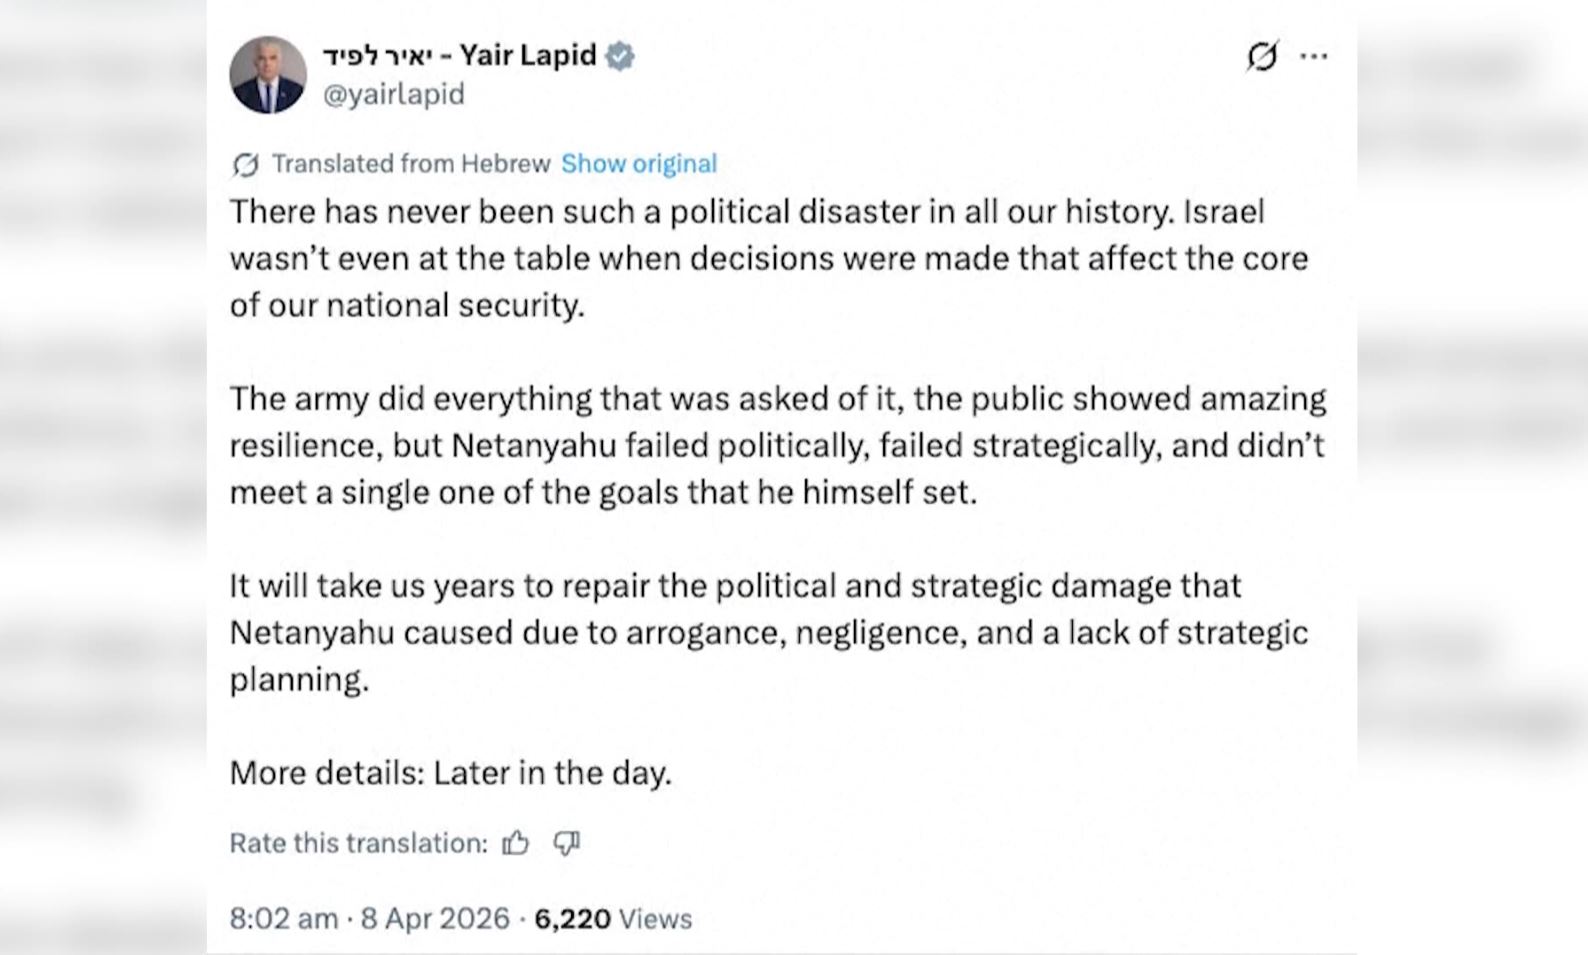Rate the translation with thumbs down
This screenshot has width=1588, height=955.
567,844
